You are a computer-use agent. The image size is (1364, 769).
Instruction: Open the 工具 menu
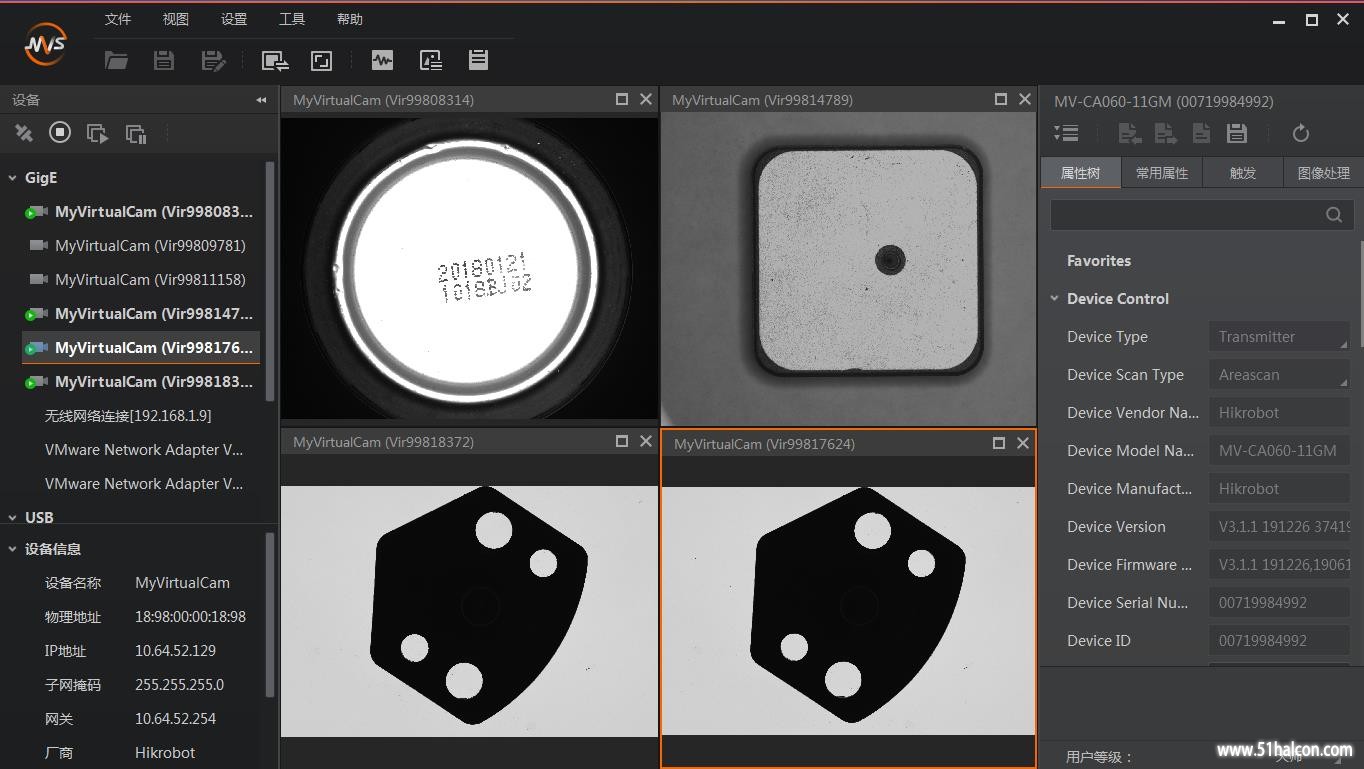pyautogui.click(x=292, y=19)
